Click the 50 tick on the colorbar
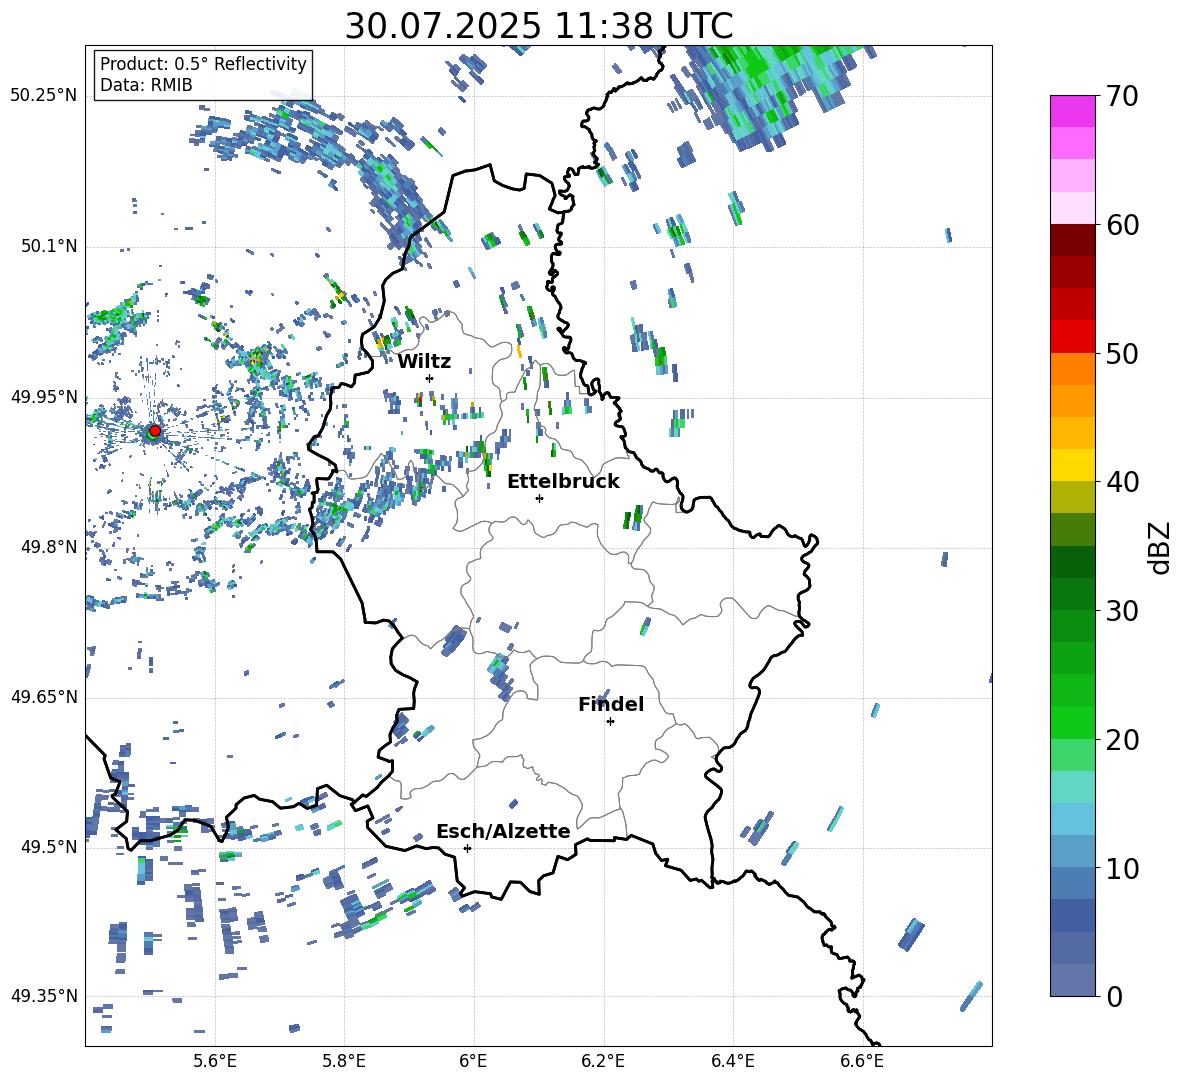Image resolution: width=1184 pixels, height=1081 pixels. point(1121,353)
